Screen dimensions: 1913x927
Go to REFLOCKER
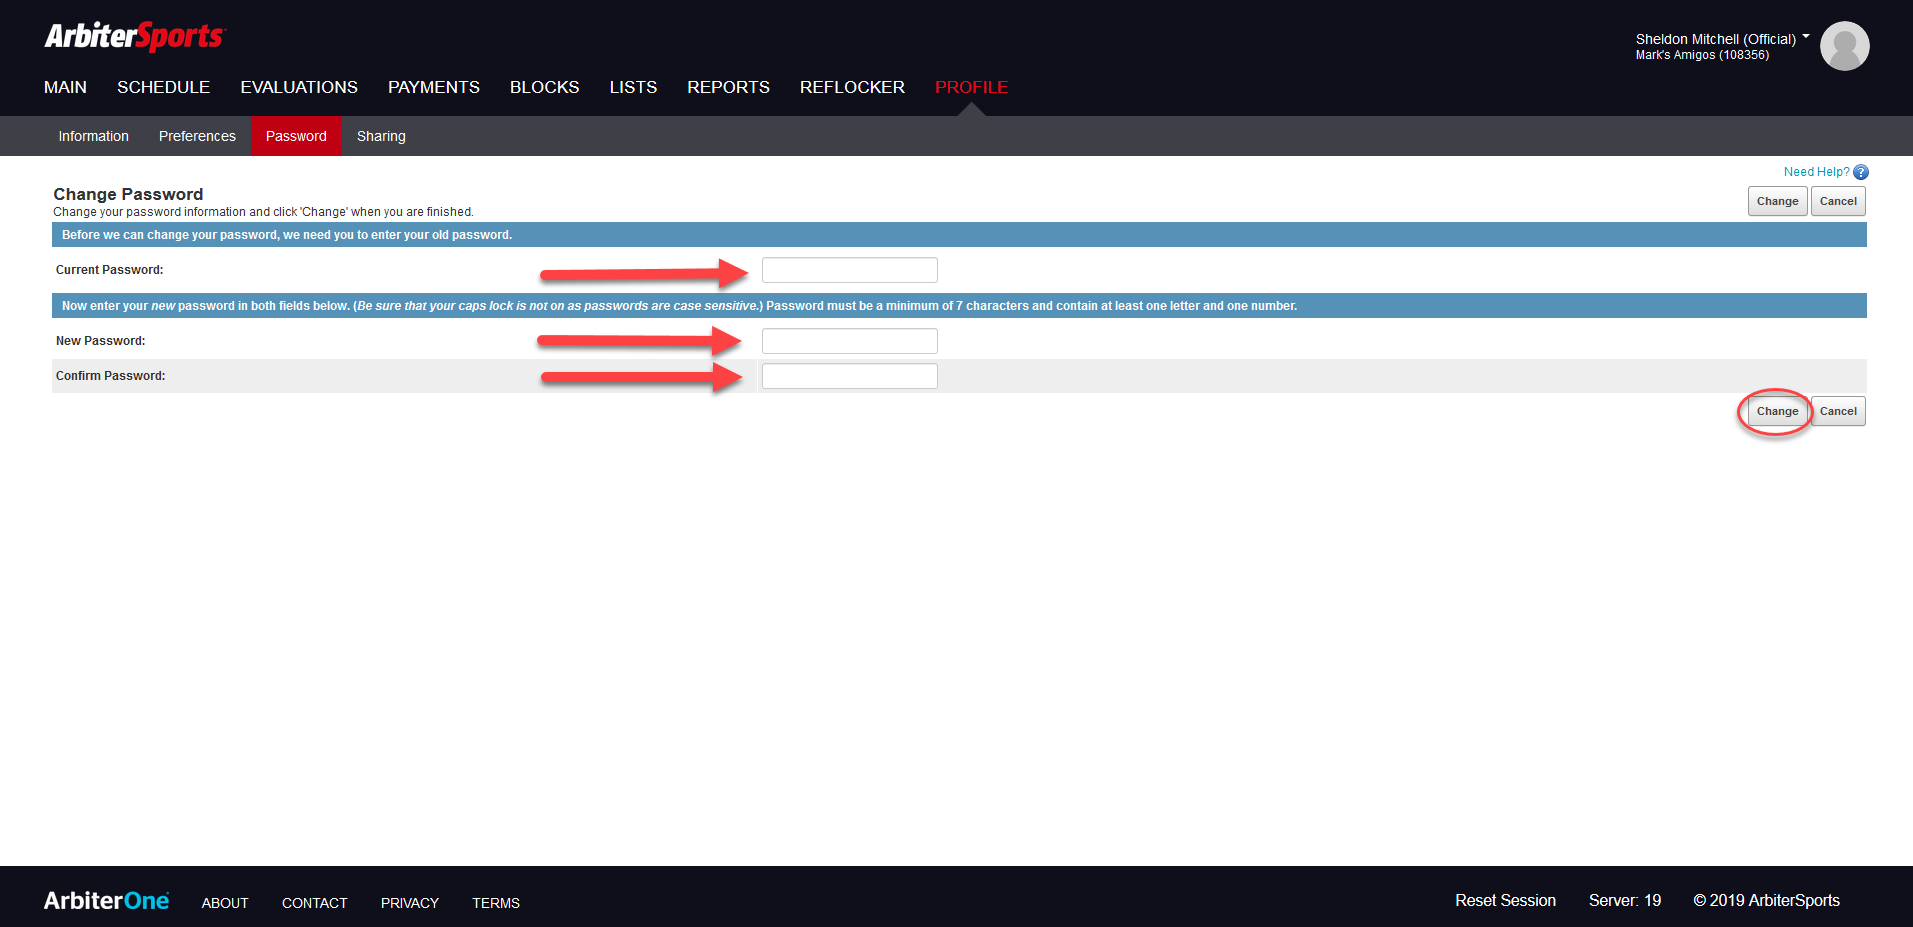852,87
